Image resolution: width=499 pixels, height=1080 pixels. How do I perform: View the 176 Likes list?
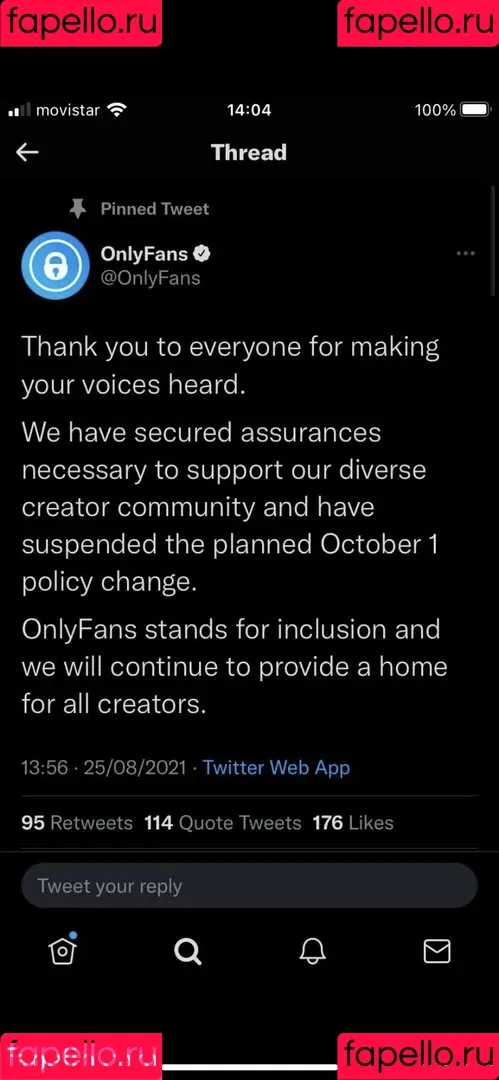pos(353,822)
